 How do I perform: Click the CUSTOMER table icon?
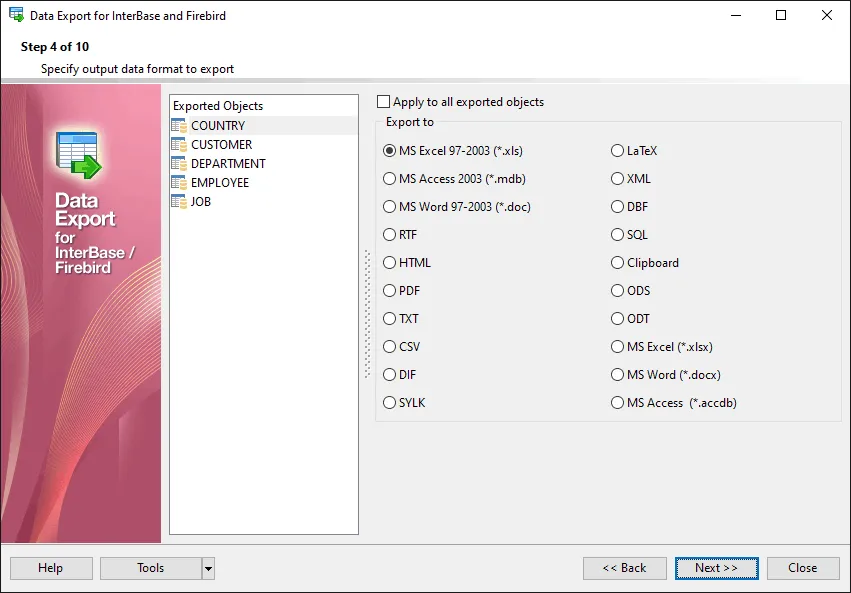tap(179, 145)
